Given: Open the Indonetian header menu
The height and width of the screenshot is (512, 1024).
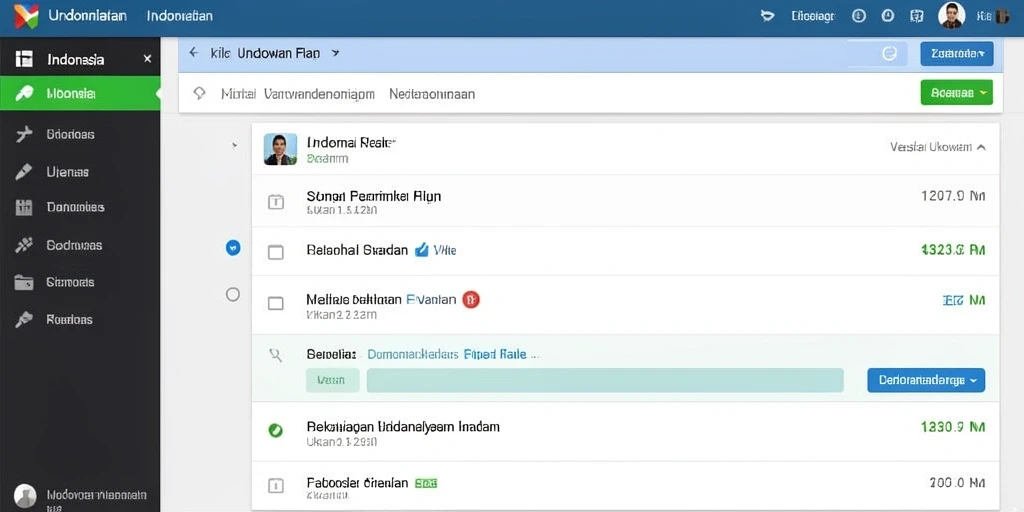Looking at the screenshot, I should pos(180,16).
